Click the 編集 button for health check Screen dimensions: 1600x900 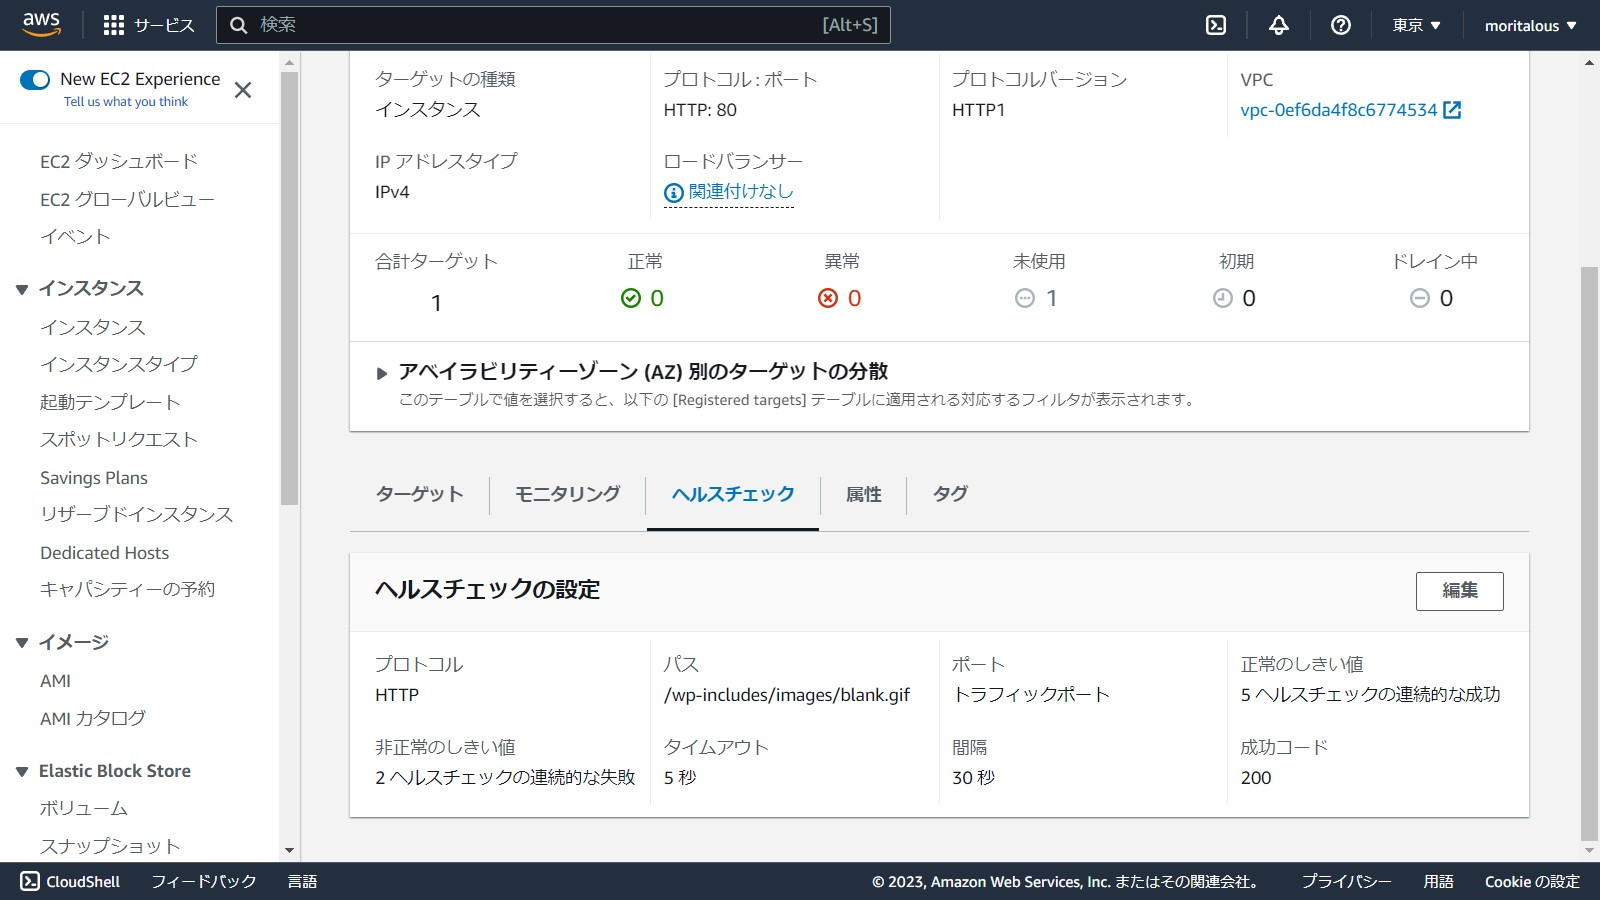point(1459,591)
